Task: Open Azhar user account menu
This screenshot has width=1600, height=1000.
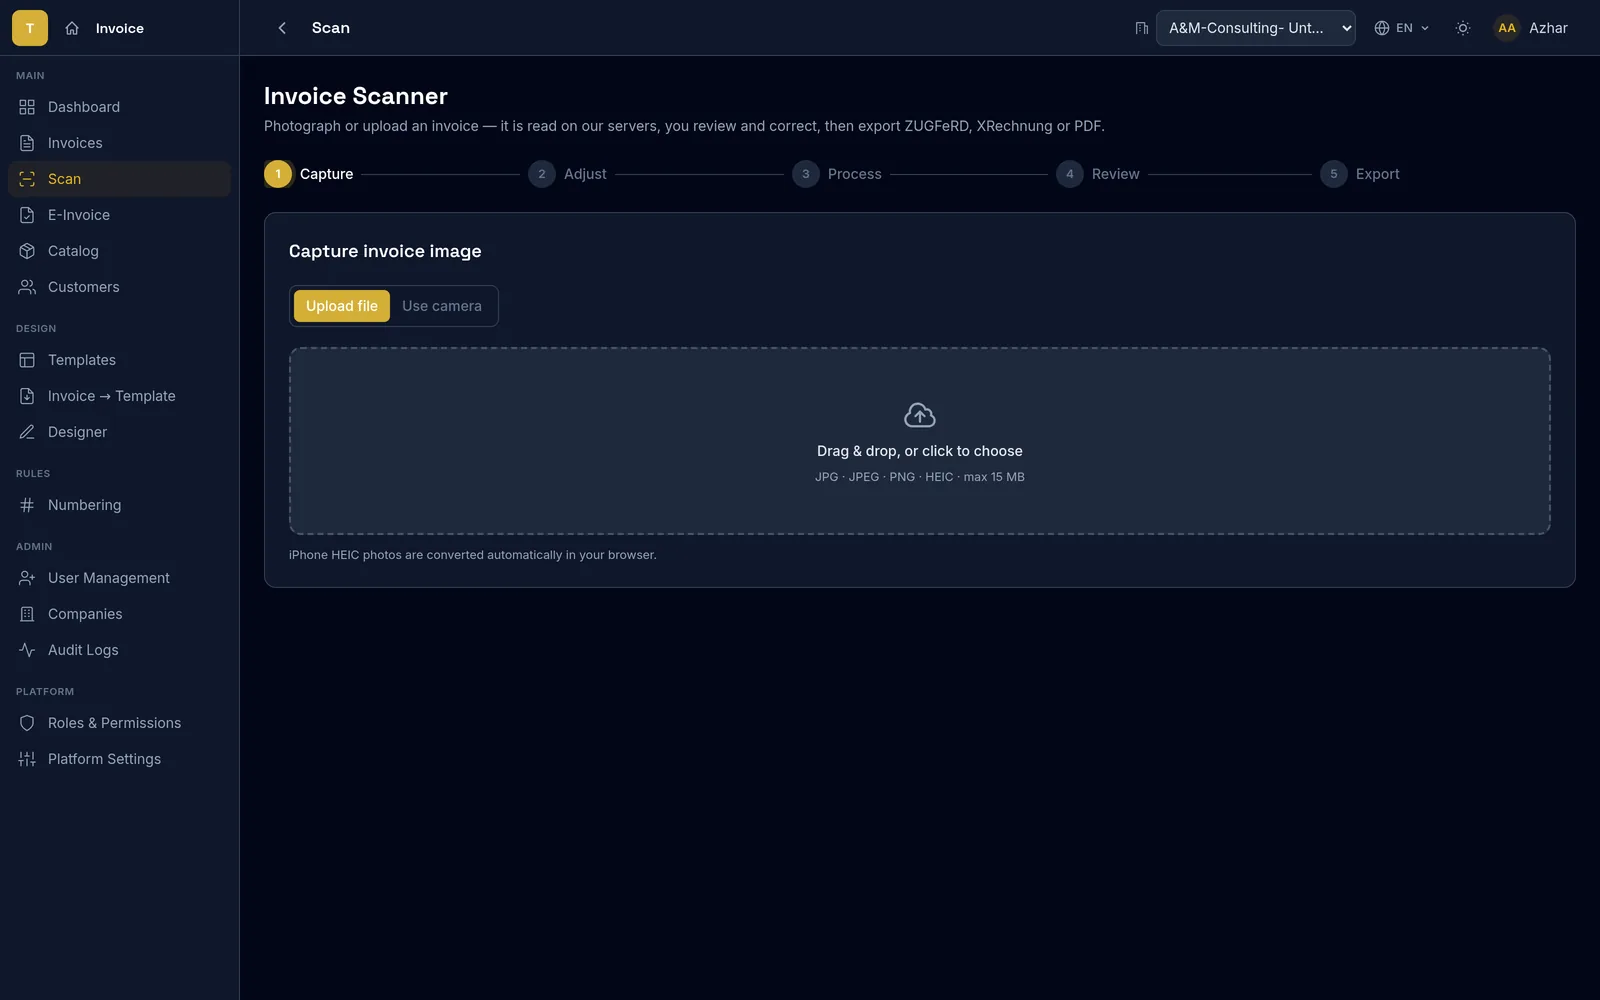Action: [1531, 28]
